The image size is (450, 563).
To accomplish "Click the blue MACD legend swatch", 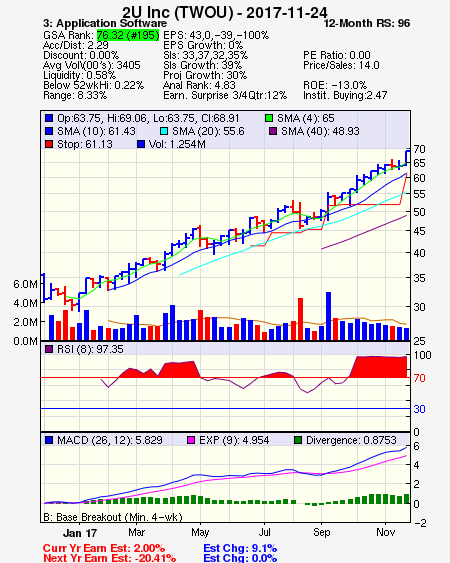I will [49, 440].
